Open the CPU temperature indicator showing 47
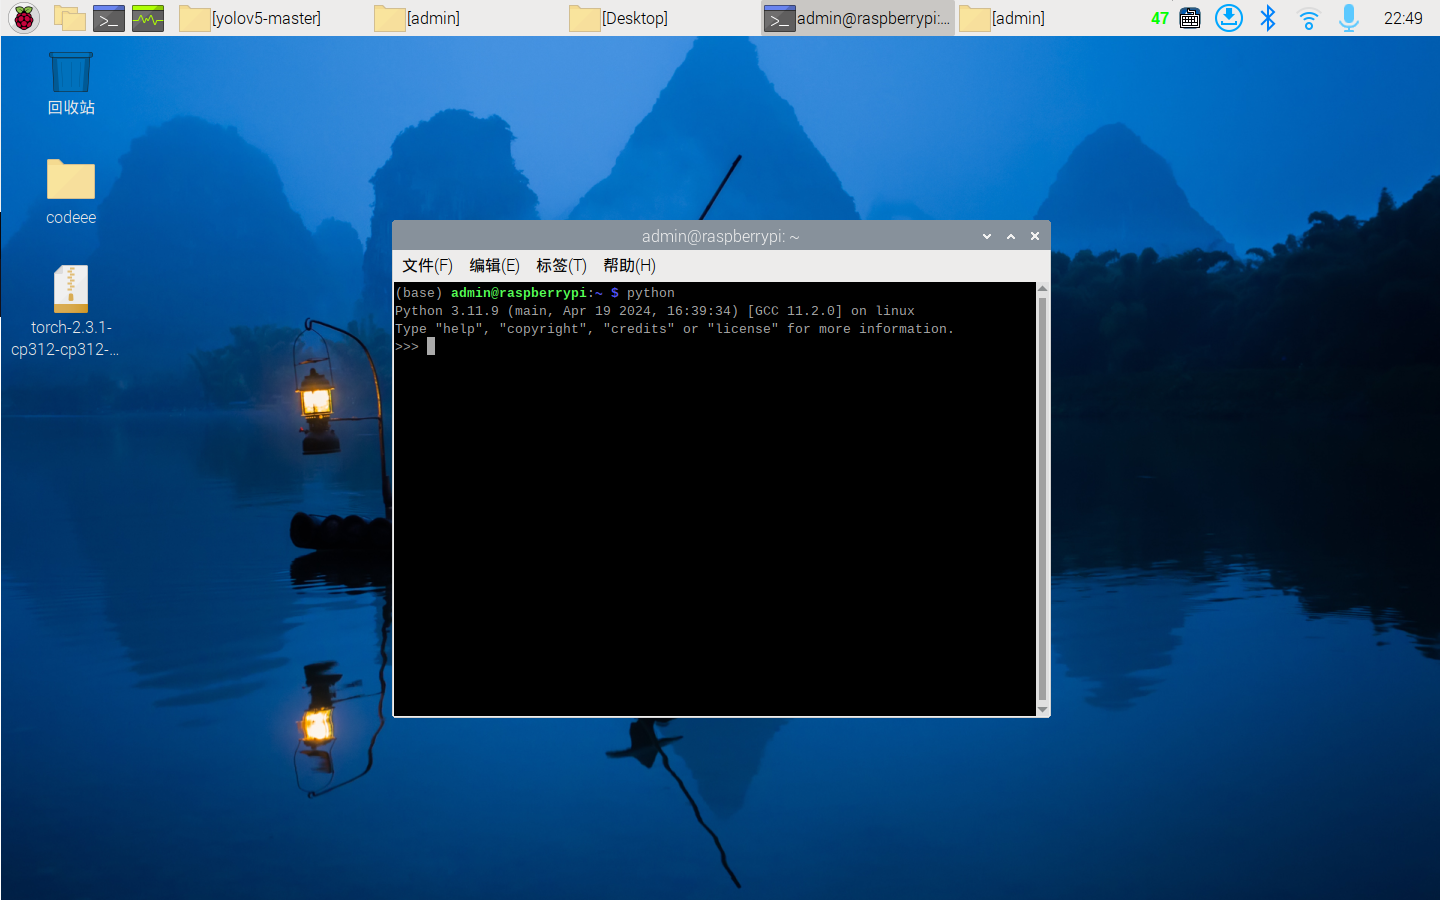1440x900 pixels. (x=1160, y=18)
